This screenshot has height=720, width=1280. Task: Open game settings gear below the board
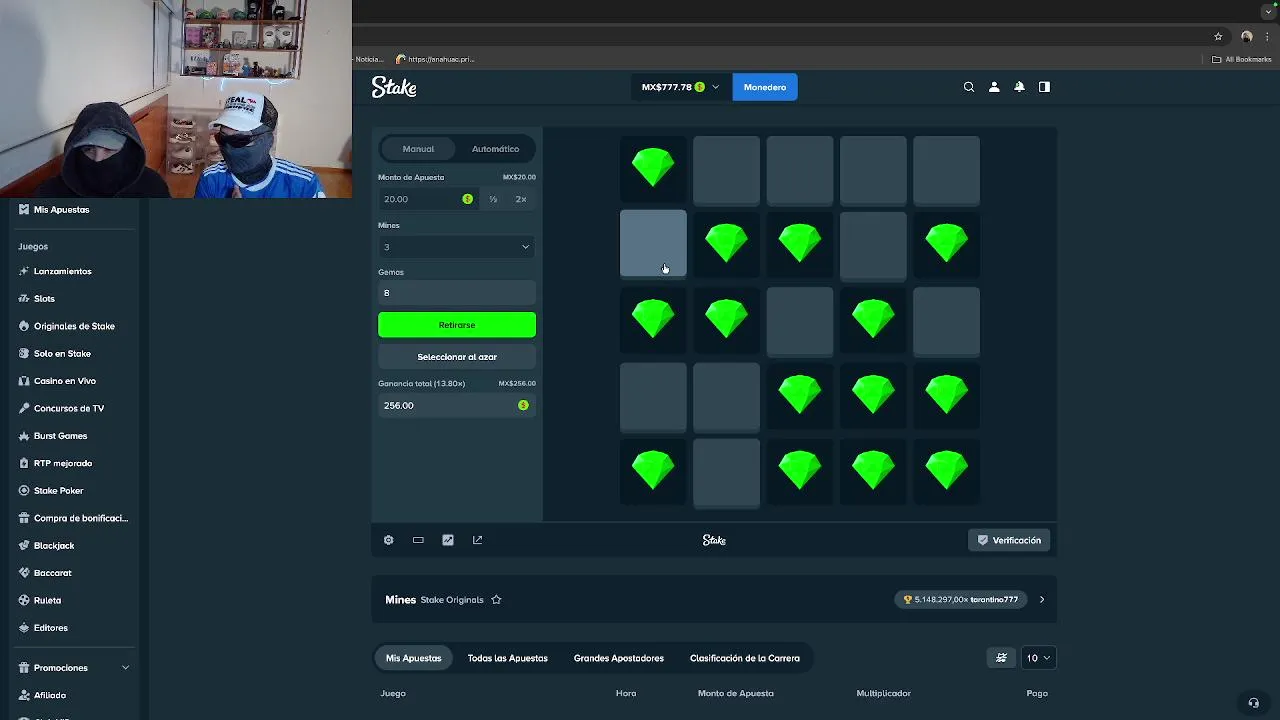click(388, 540)
